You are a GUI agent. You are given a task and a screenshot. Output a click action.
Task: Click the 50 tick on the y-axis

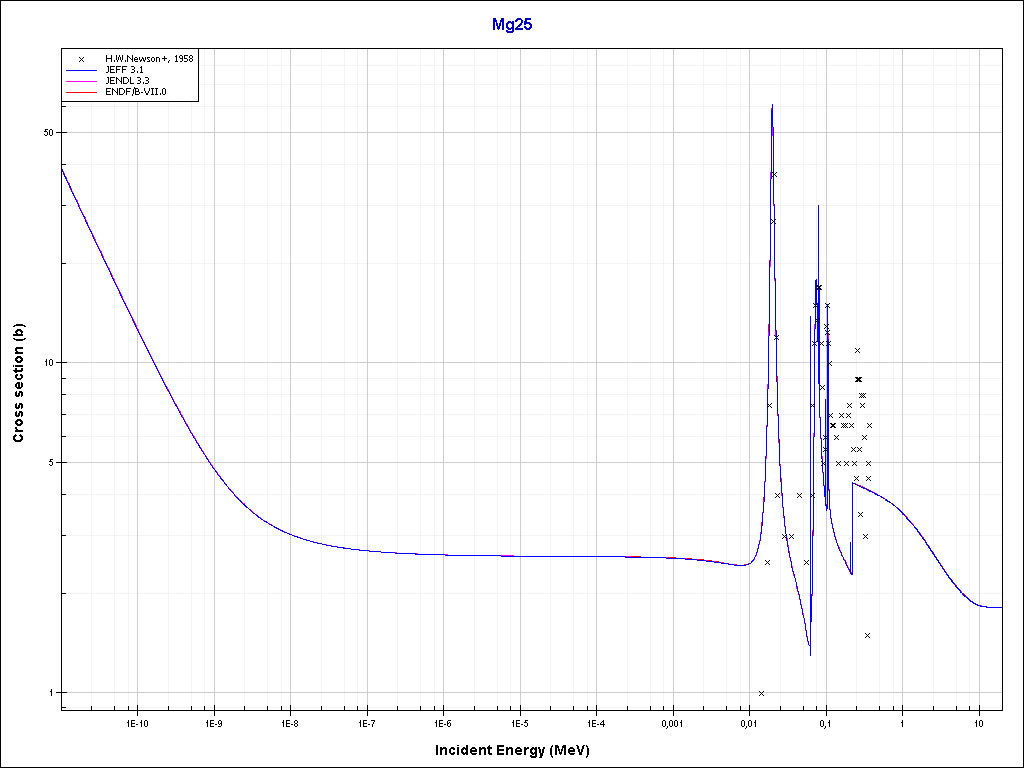point(46,133)
